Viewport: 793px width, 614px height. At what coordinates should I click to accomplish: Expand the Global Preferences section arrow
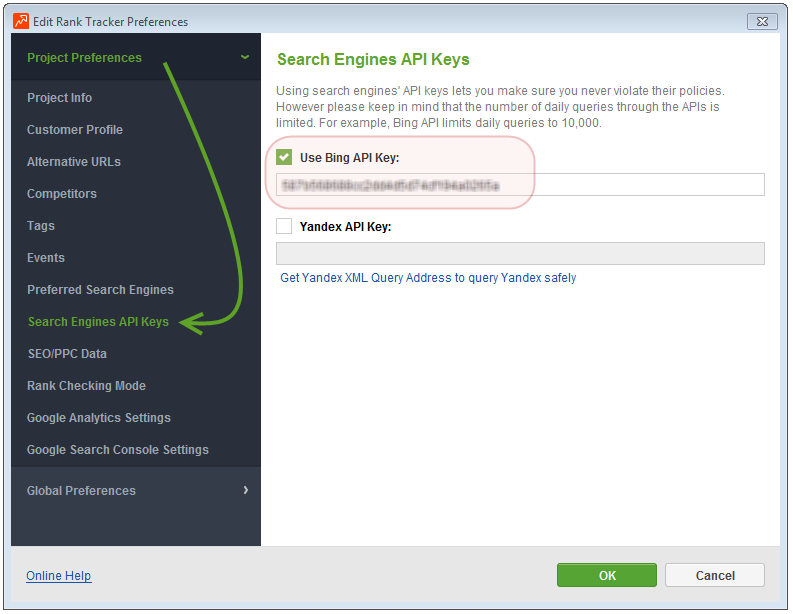(245, 490)
